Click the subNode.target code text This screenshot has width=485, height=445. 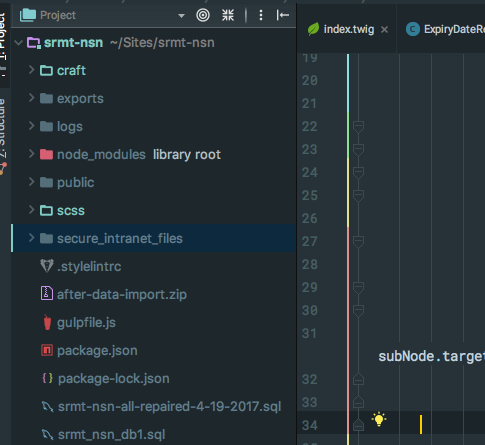(x=431, y=357)
